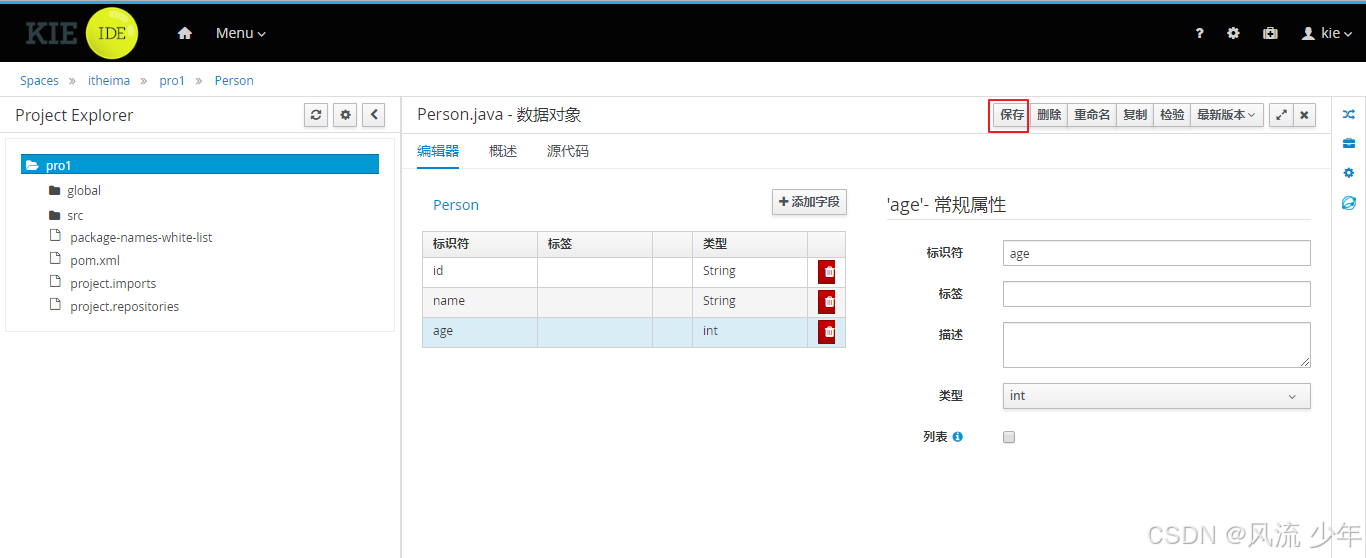The width and height of the screenshot is (1366, 558).
Task: Close the Person.java editor
Action: [1304, 115]
